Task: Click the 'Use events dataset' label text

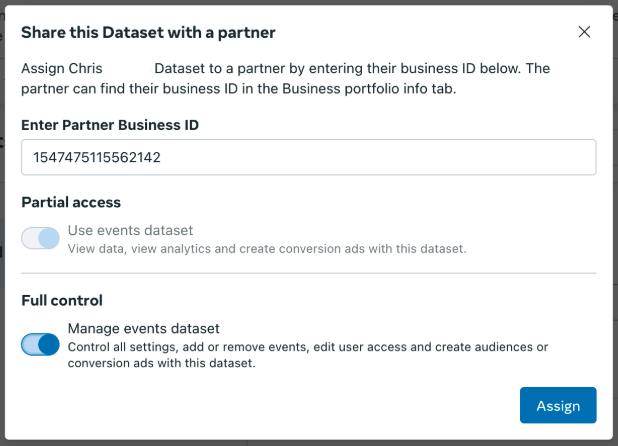Action: point(130,230)
